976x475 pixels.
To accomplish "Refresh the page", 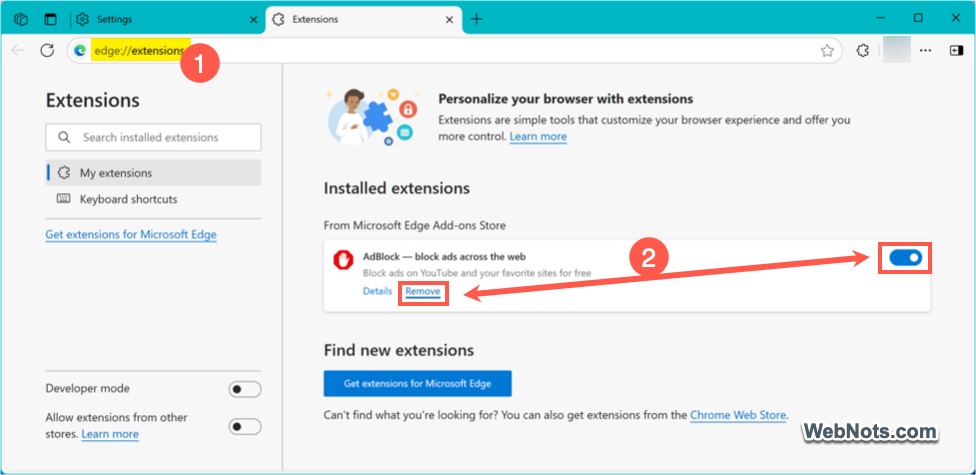I will click(47, 50).
